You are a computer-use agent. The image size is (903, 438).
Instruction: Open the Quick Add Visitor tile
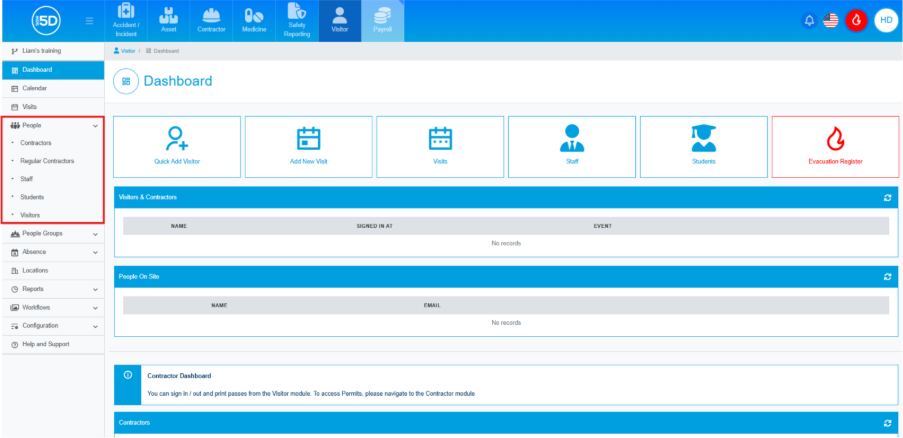pos(177,147)
